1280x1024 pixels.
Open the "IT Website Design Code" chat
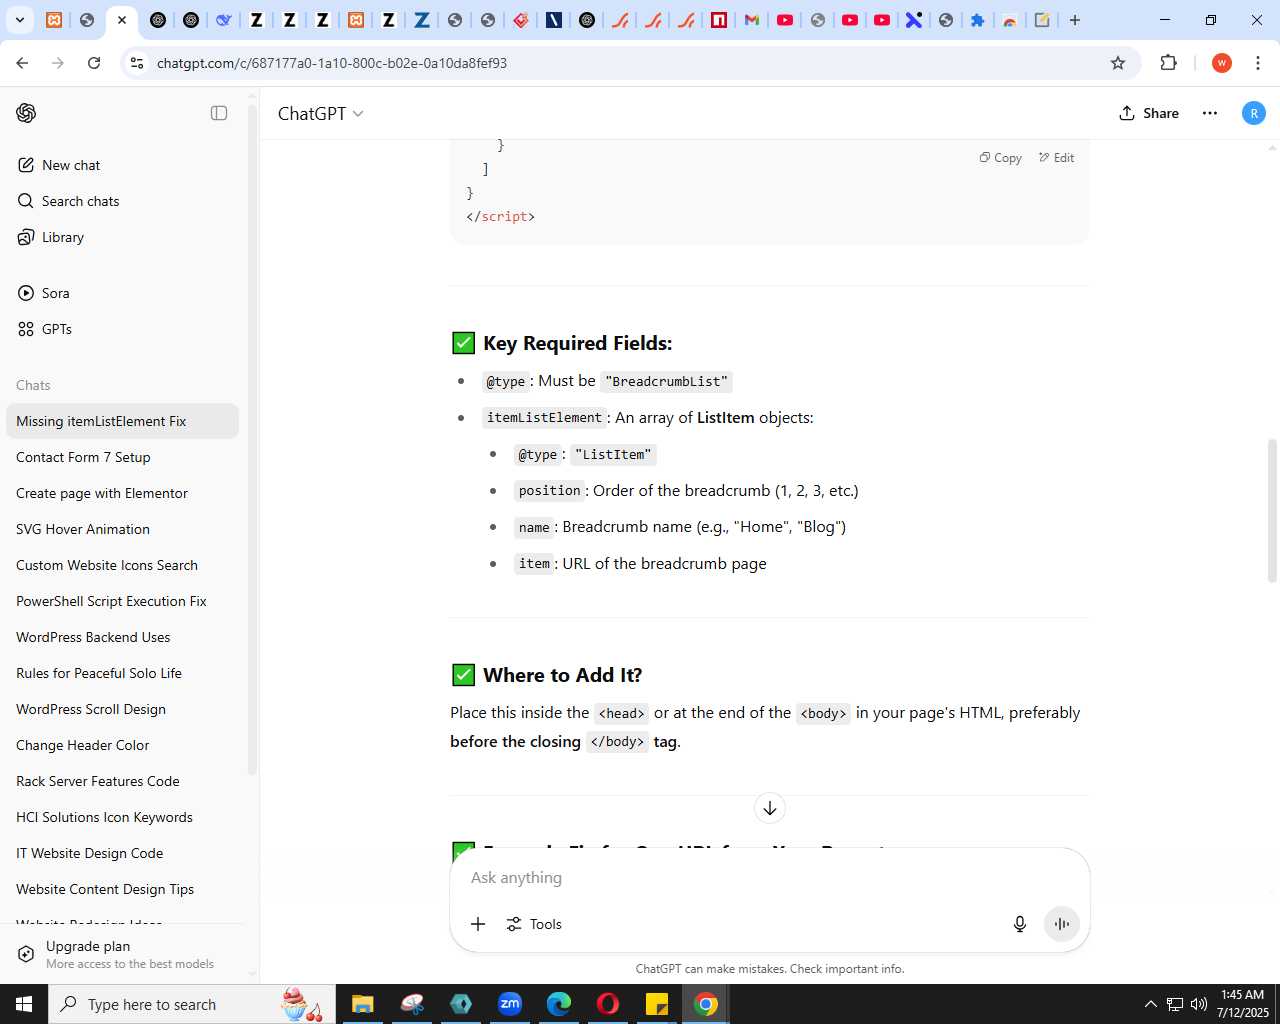(122, 853)
